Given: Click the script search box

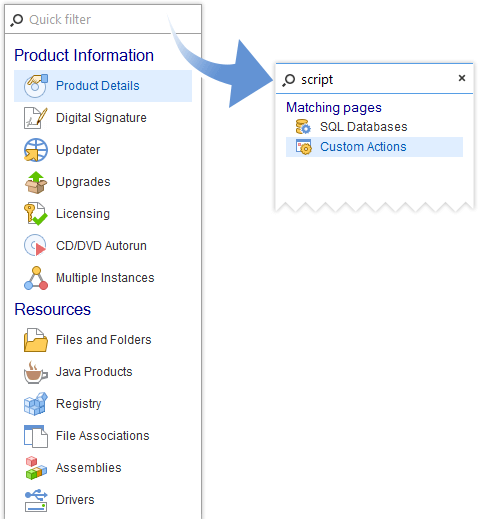Looking at the screenshot, I should [367, 79].
